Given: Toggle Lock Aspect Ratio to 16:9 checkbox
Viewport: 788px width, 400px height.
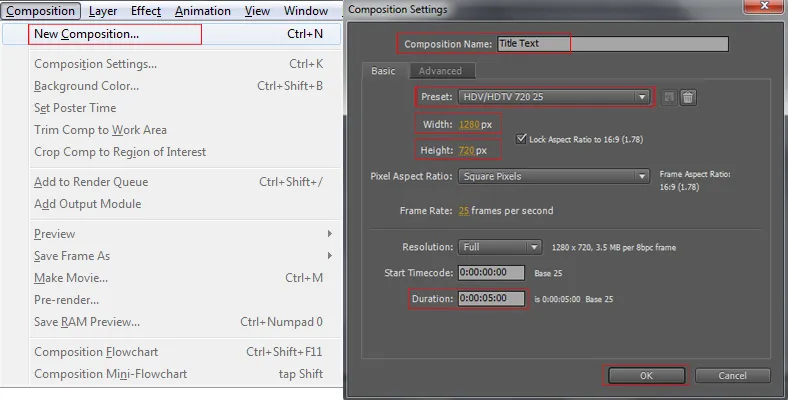Looking at the screenshot, I should point(521,138).
